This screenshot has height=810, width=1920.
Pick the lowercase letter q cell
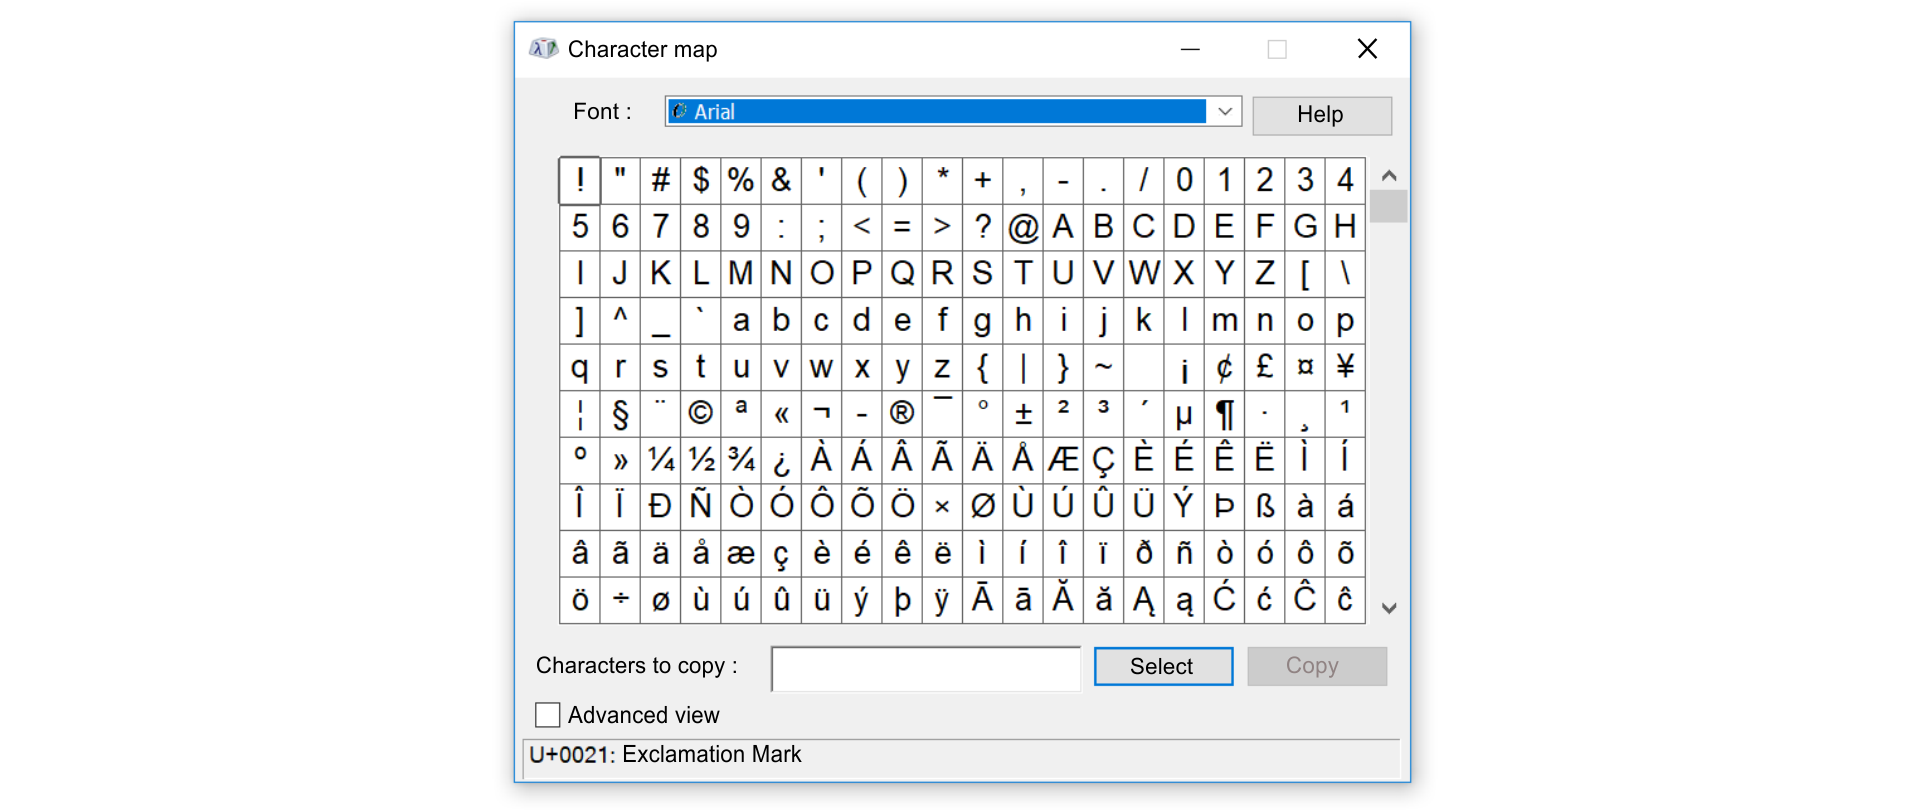(580, 367)
